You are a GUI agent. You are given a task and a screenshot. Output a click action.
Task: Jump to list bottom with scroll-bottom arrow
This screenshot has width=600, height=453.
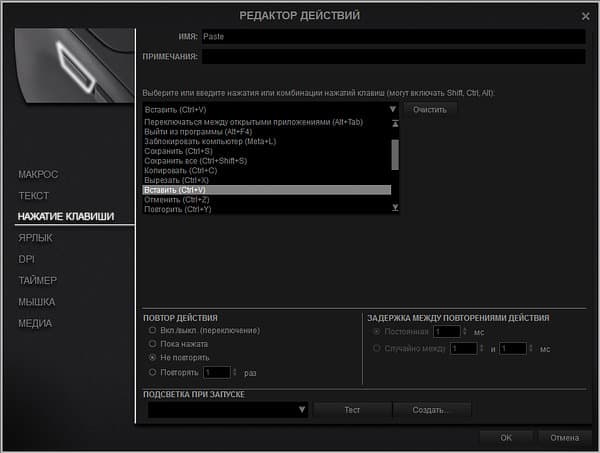(395, 207)
